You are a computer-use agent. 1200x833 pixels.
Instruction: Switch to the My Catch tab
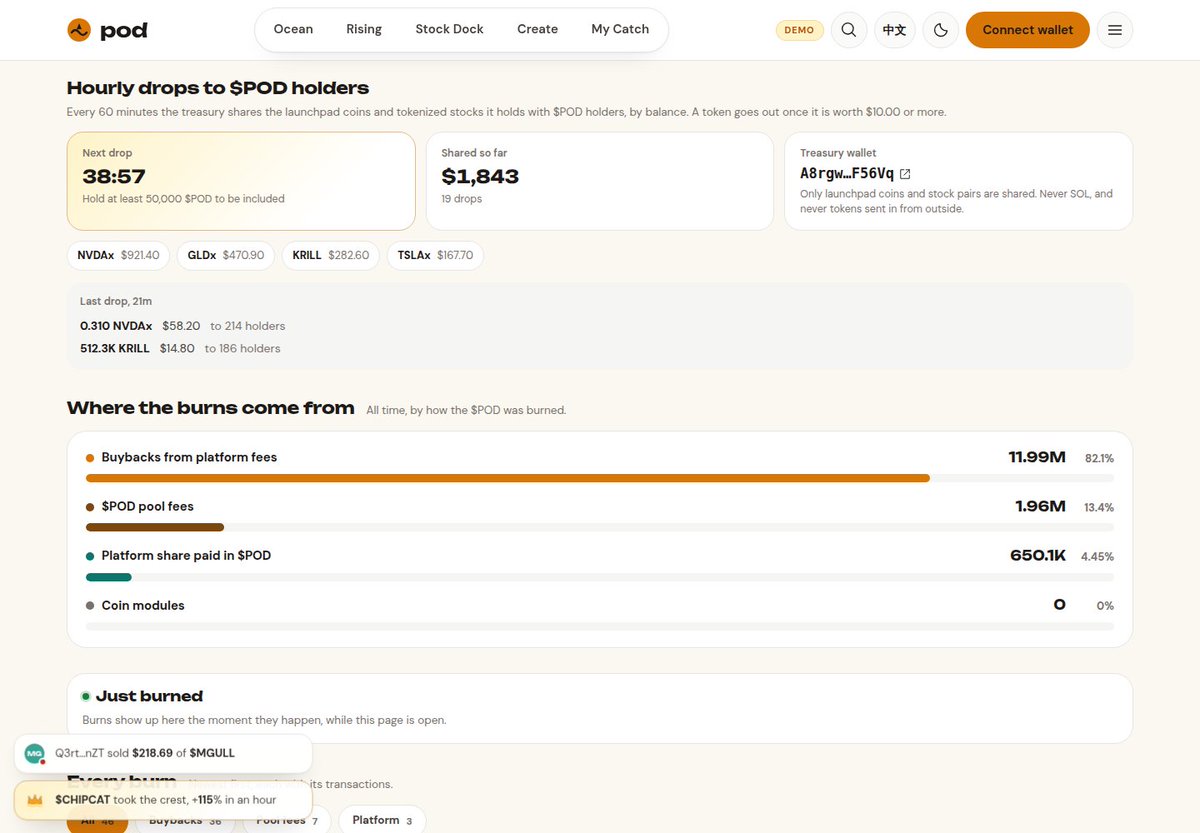coord(620,30)
